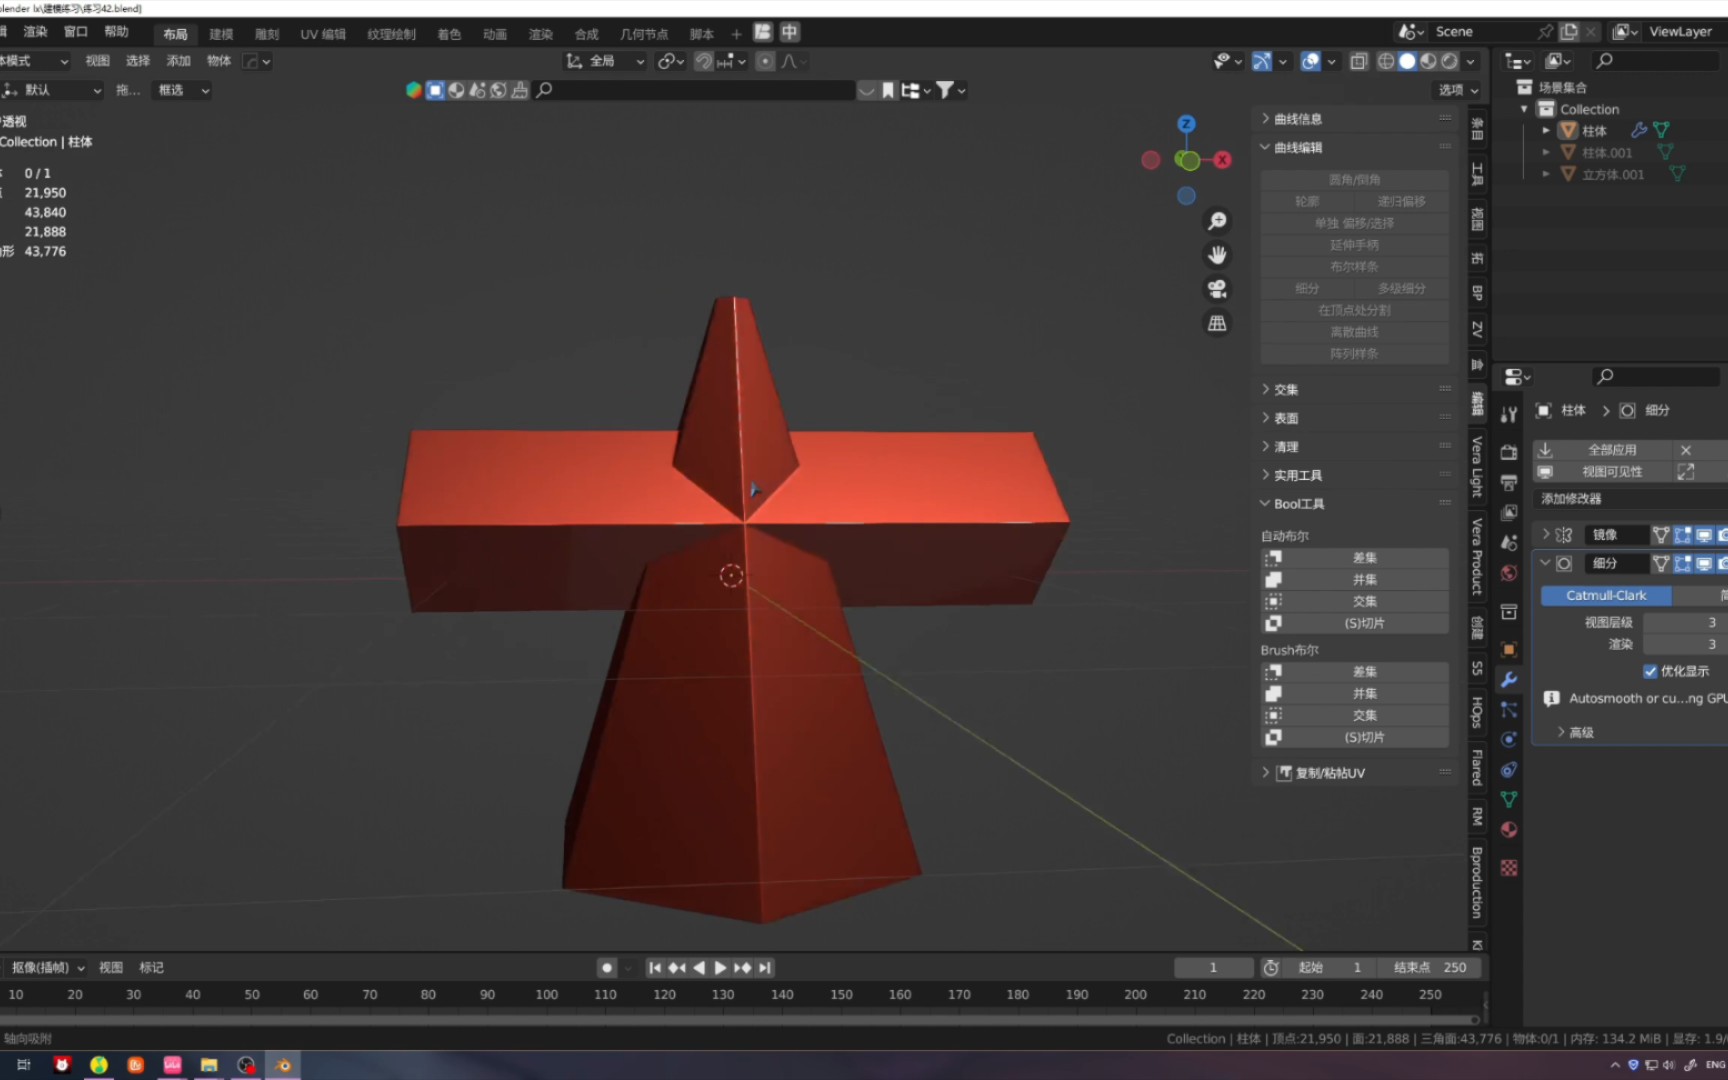This screenshot has width=1728, height=1080.
Task: Toggle Mirror modifier edit mode display button
Action: coord(1682,534)
